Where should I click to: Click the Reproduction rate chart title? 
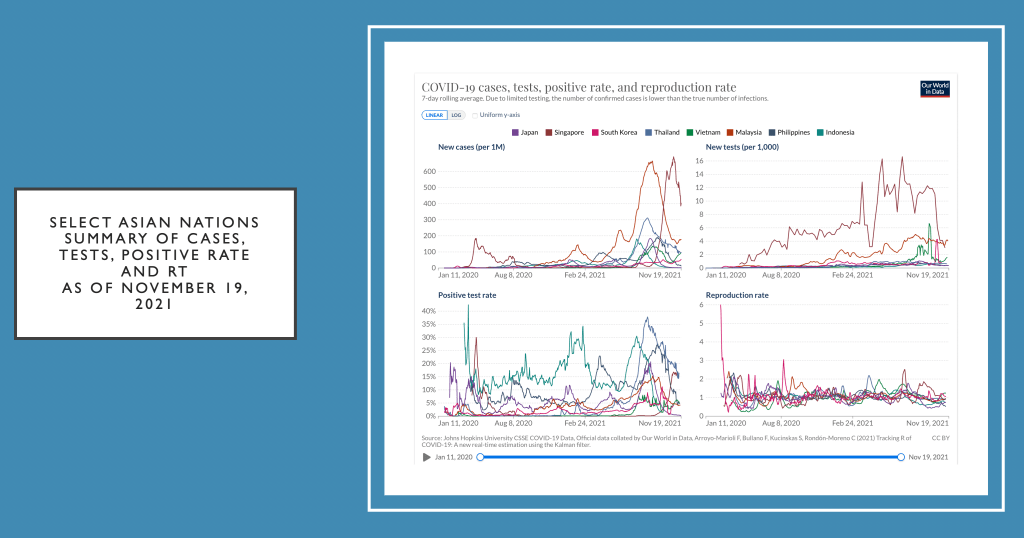click(736, 295)
